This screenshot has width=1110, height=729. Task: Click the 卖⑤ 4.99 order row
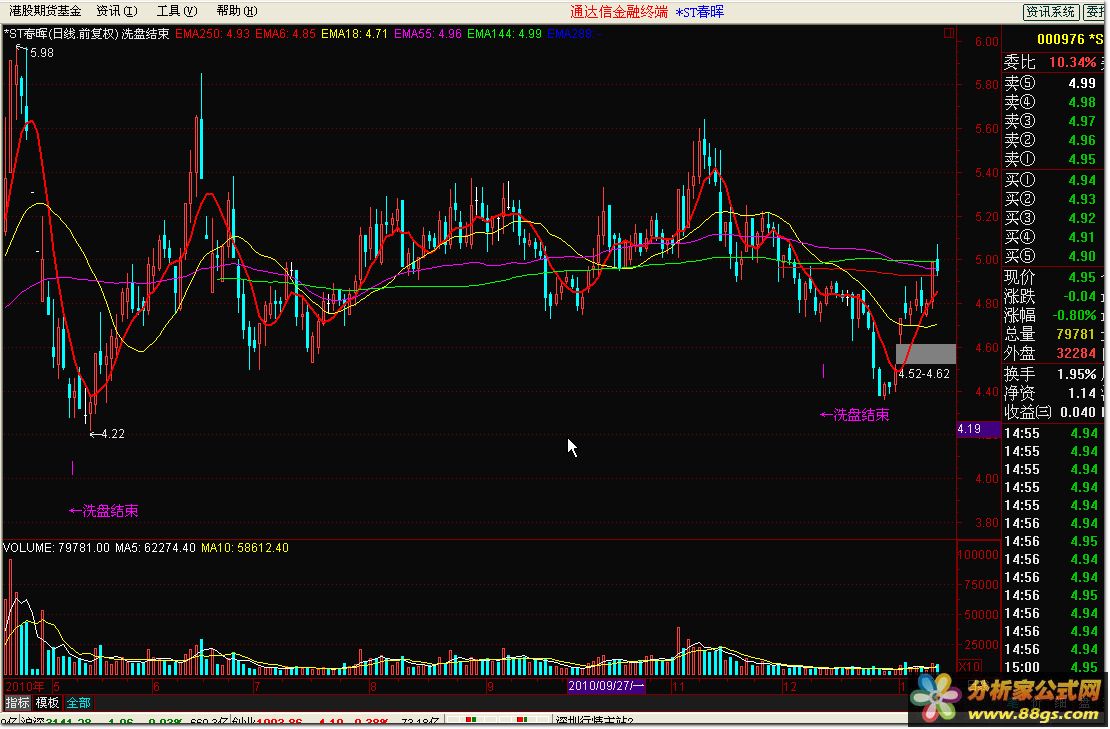[x=1053, y=83]
